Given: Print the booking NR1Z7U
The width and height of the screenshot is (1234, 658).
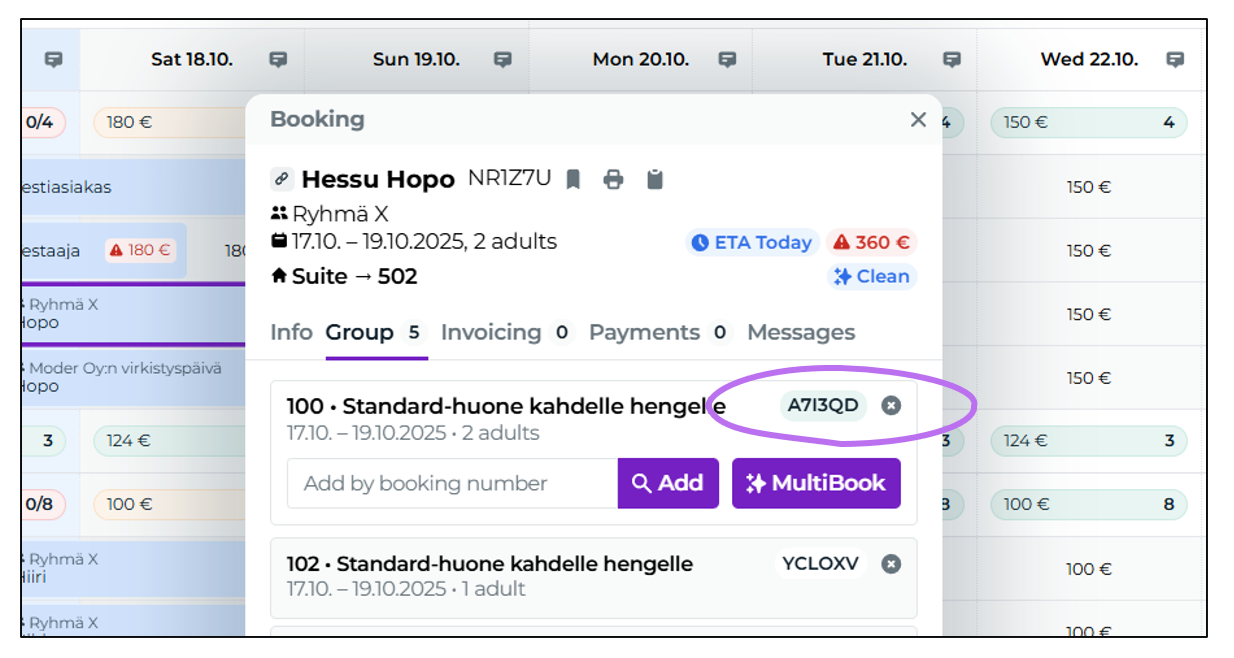Looking at the screenshot, I should (x=614, y=179).
